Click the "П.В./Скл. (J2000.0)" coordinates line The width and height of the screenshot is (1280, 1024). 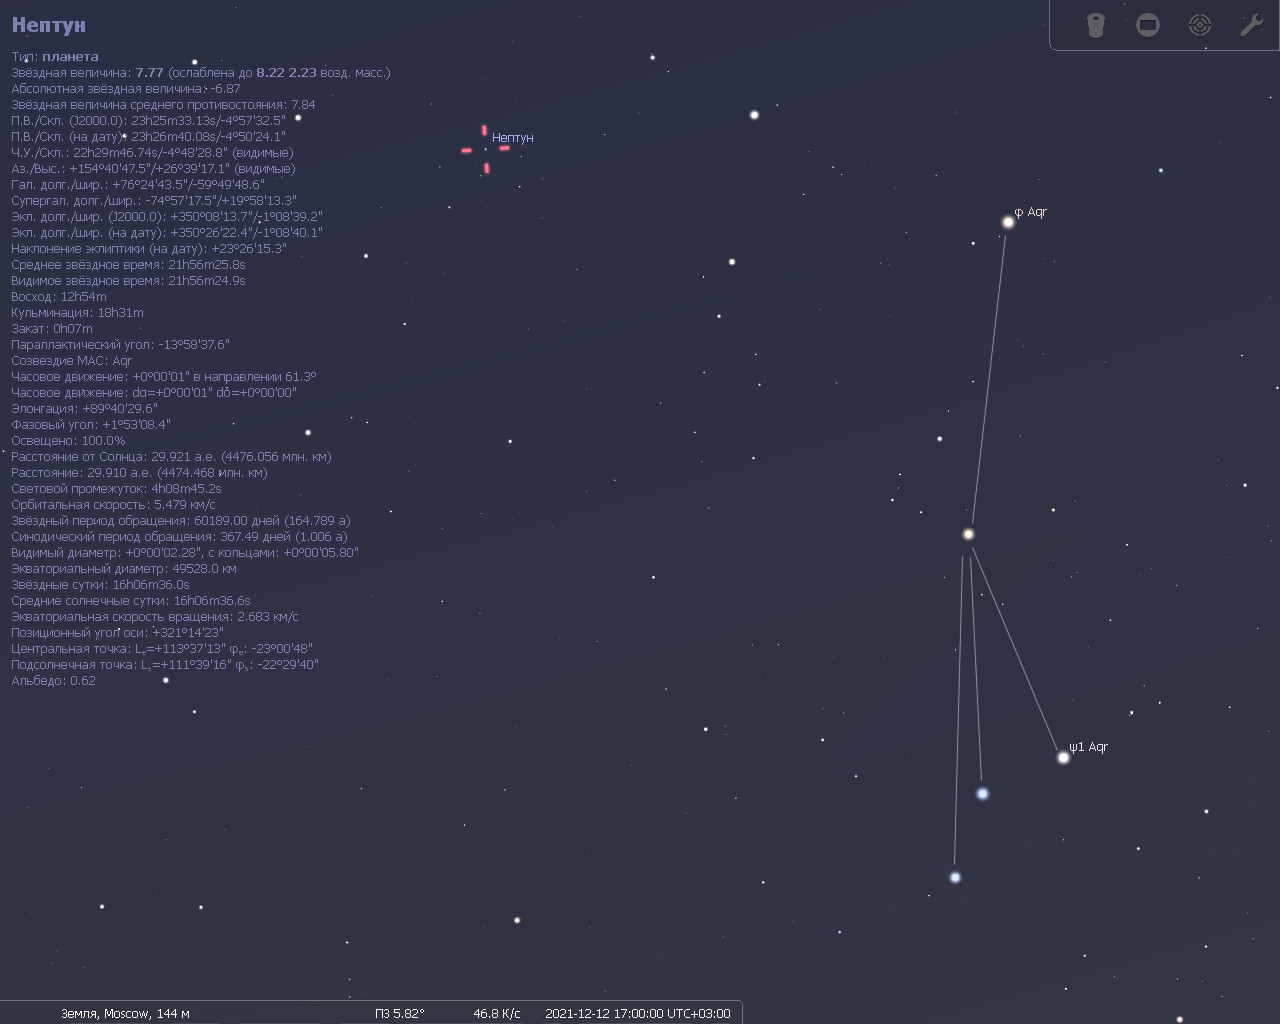coord(148,121)
